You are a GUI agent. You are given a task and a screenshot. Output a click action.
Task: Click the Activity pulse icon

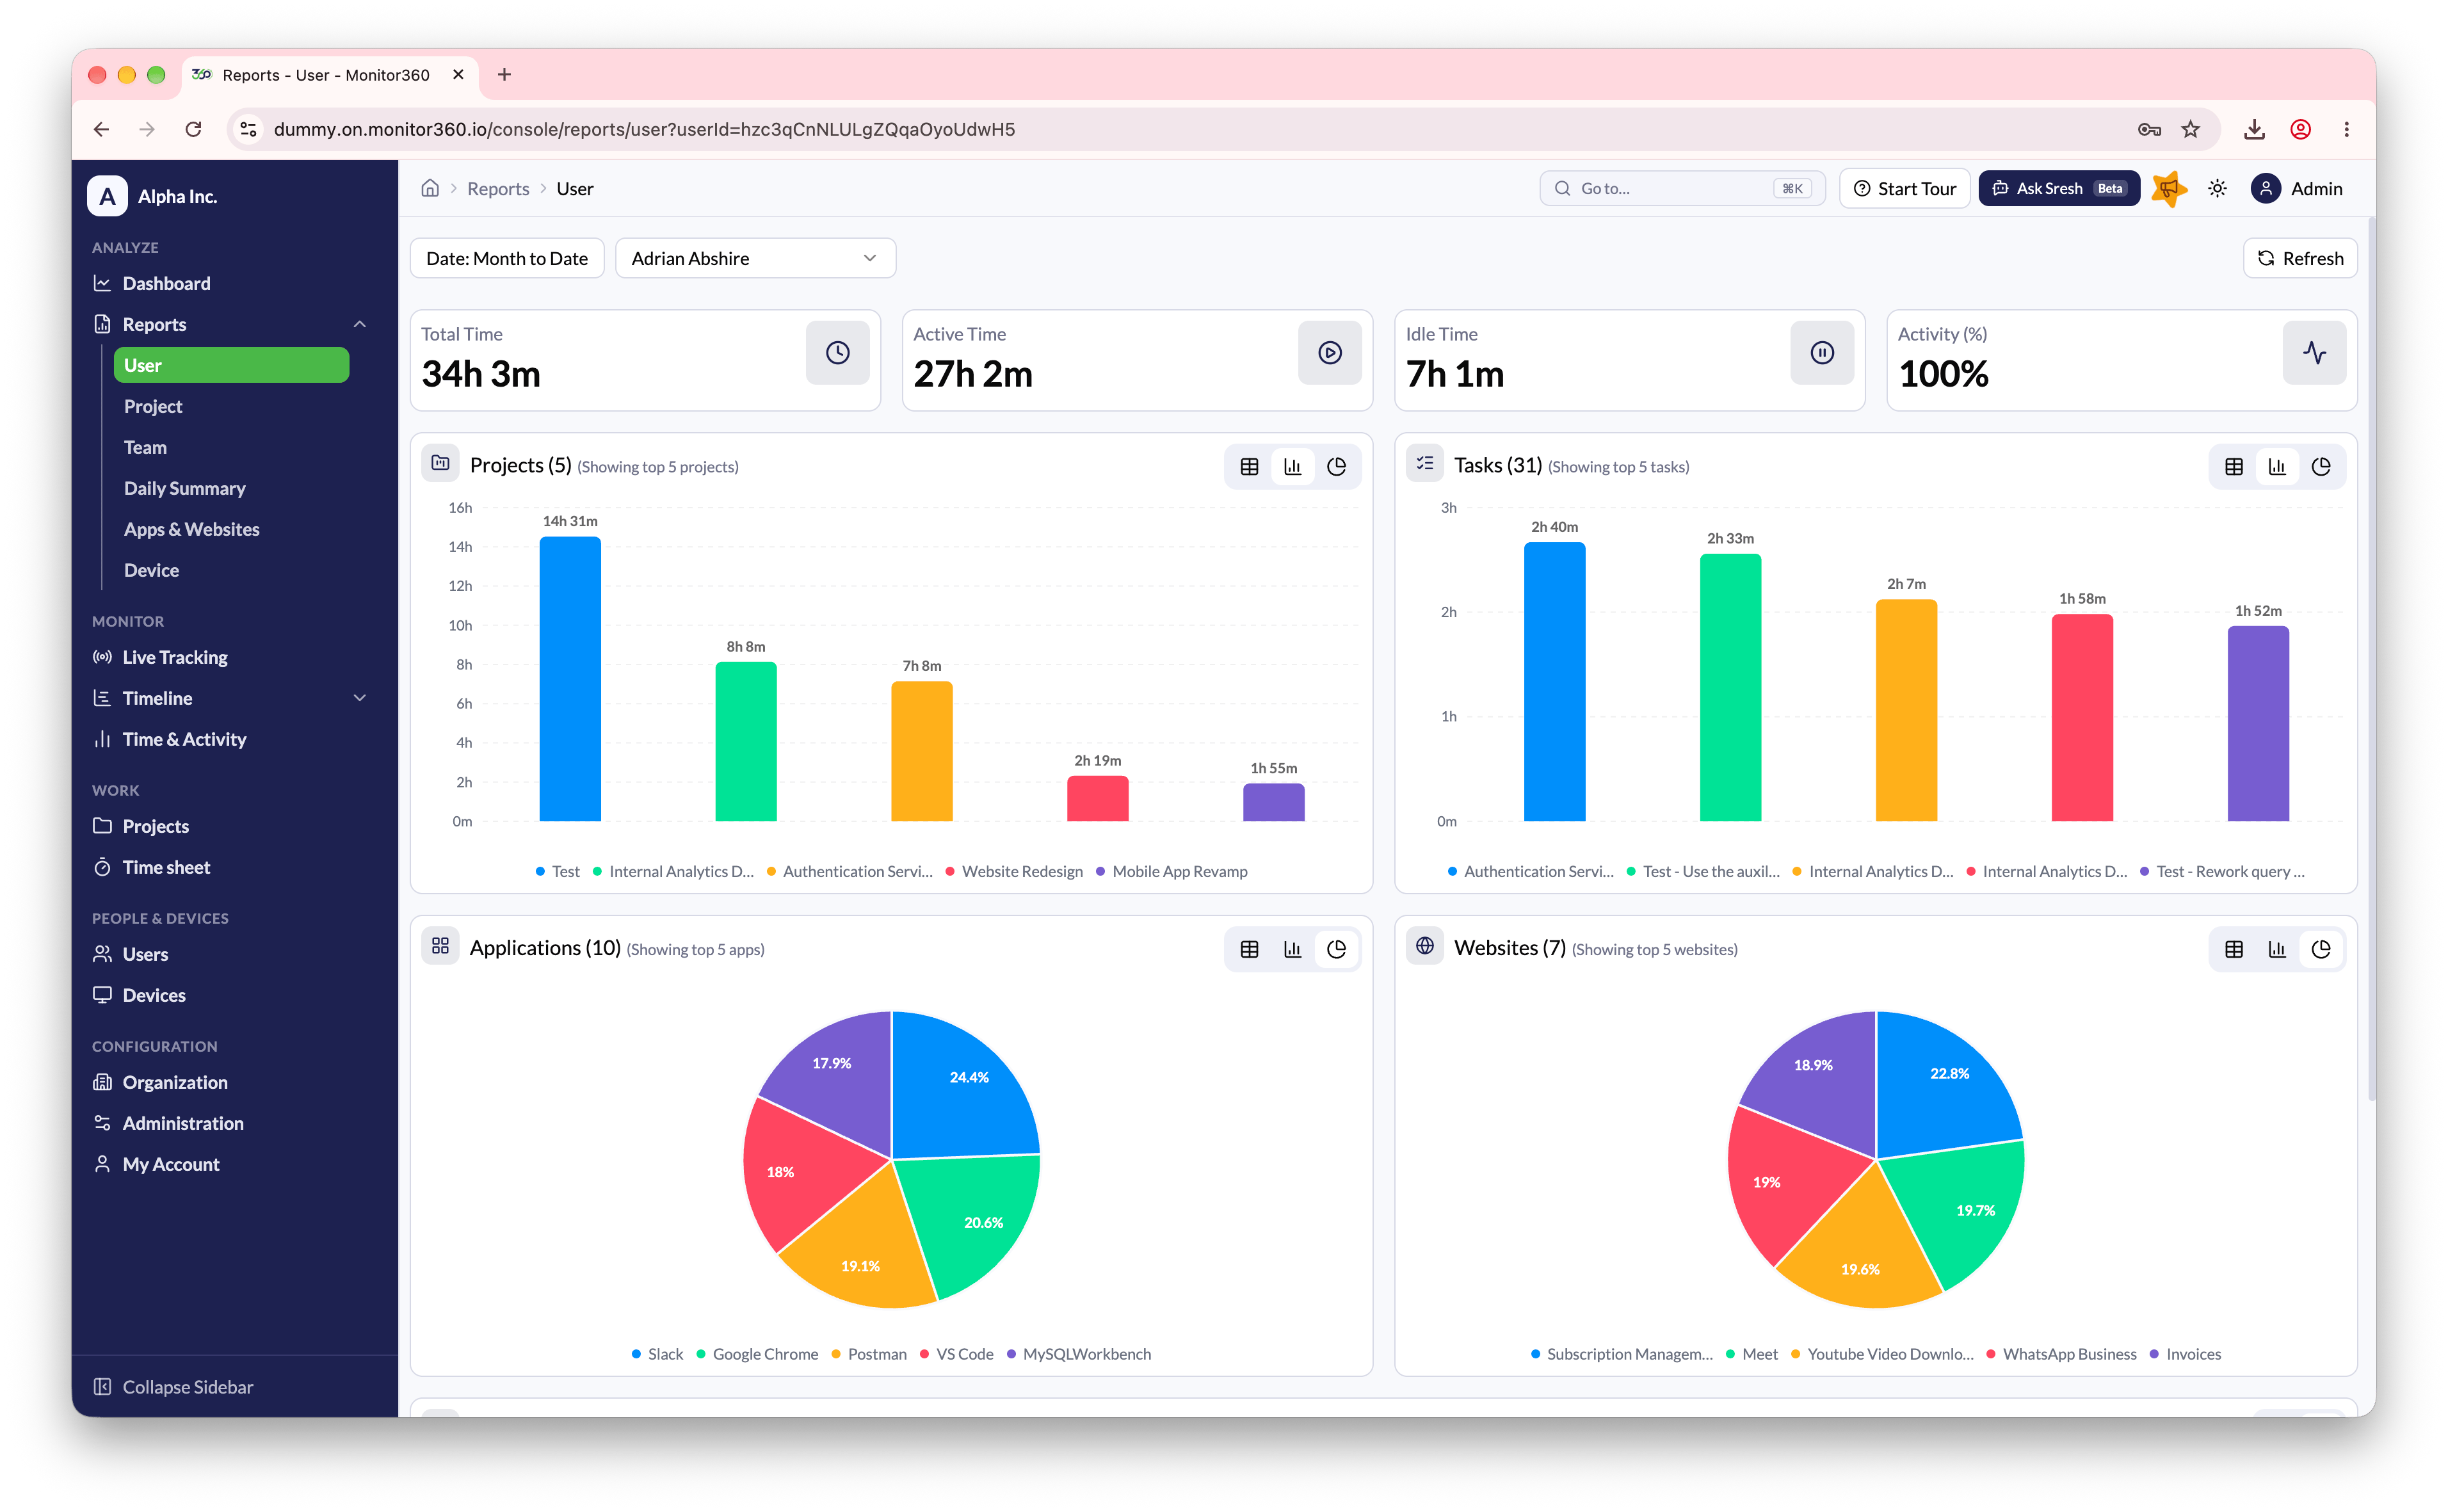point(2314,352)
